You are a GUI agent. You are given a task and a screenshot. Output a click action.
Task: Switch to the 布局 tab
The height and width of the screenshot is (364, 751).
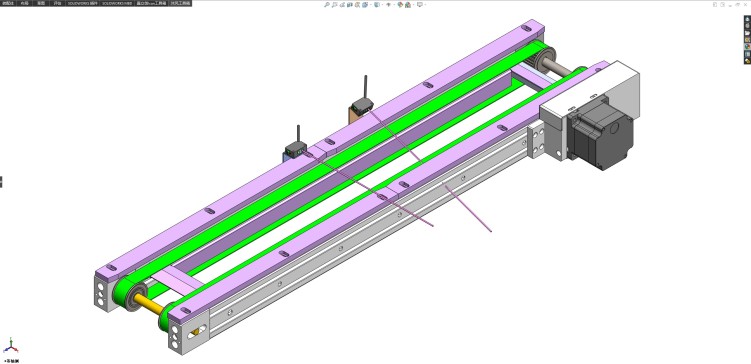click(x=24, y=3)
